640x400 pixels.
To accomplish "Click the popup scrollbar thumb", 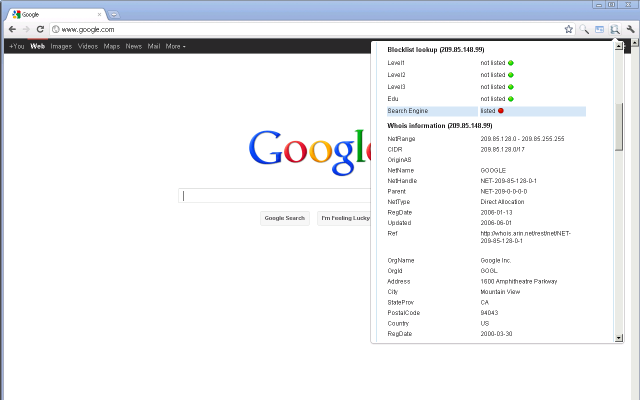I will point(619,127).
